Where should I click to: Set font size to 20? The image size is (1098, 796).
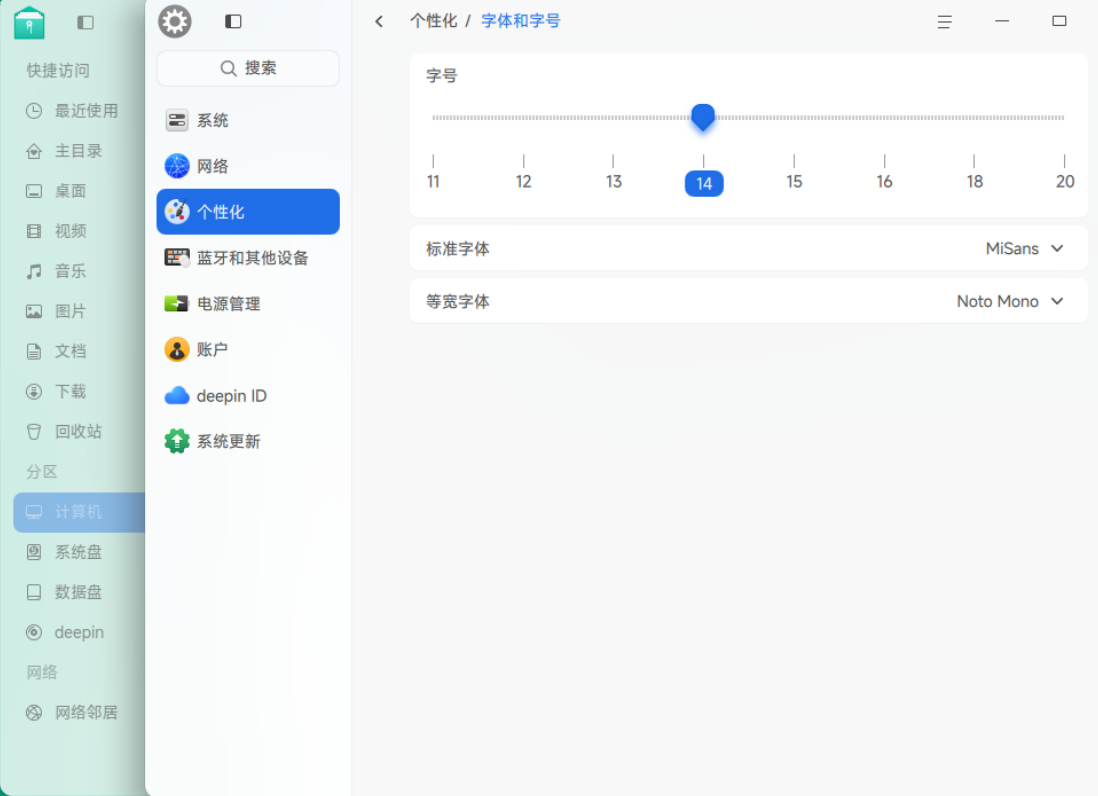[x=1065, y=181]
